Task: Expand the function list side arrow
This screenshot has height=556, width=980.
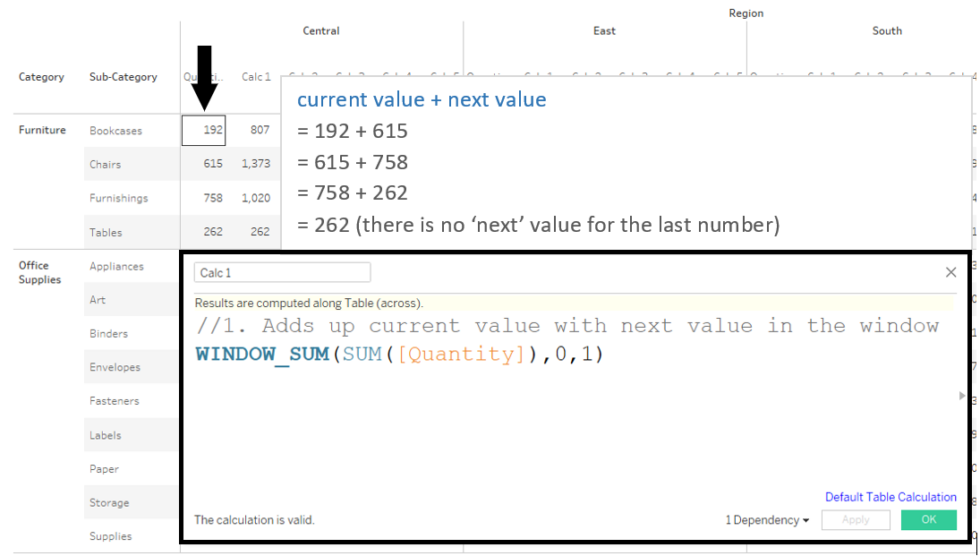Action: click(x=962, y=395)
